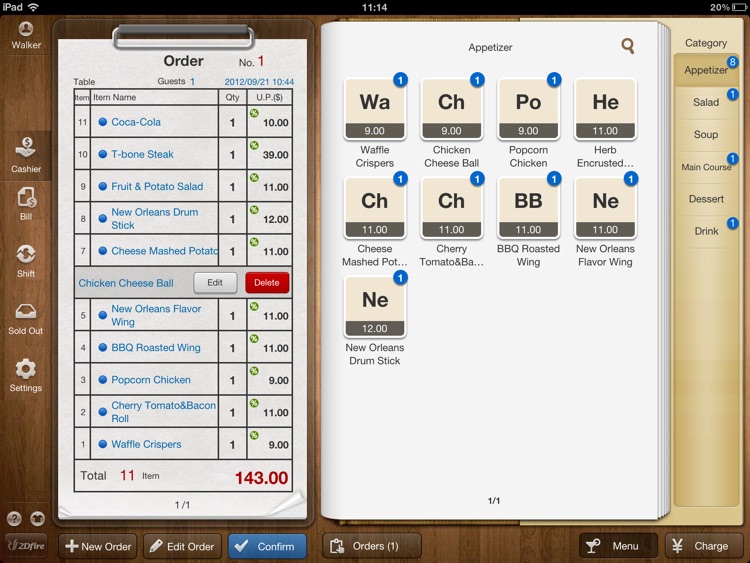
Task: Open the Bill section
Action: (x=26, y=203)
